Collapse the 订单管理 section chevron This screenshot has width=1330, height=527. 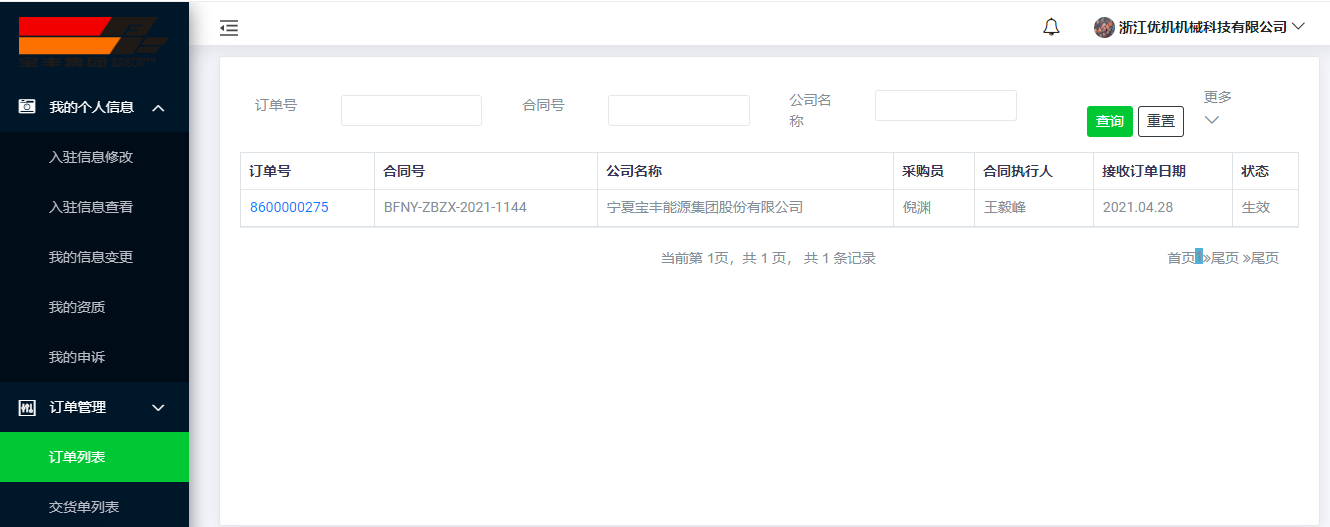coord(158,407)
